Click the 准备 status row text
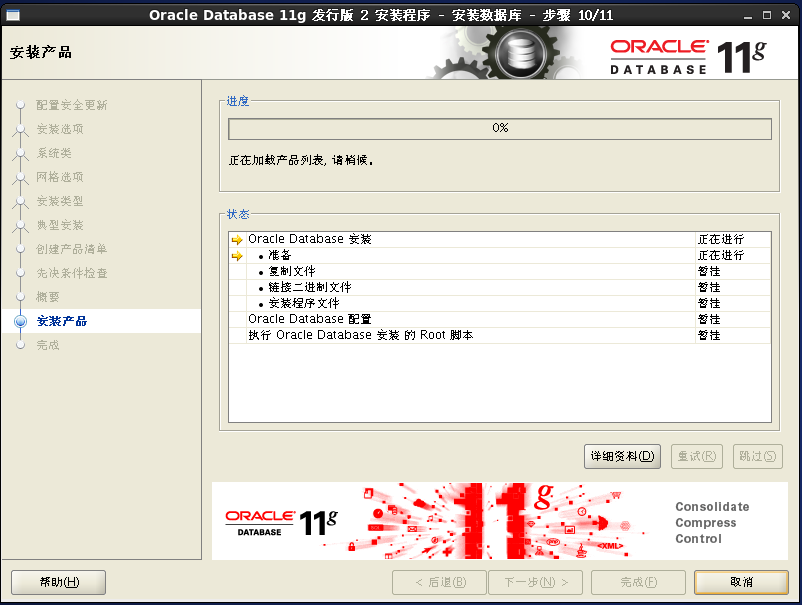The height and width of the screenshot is (605, 802). click(x=280, y=255)
